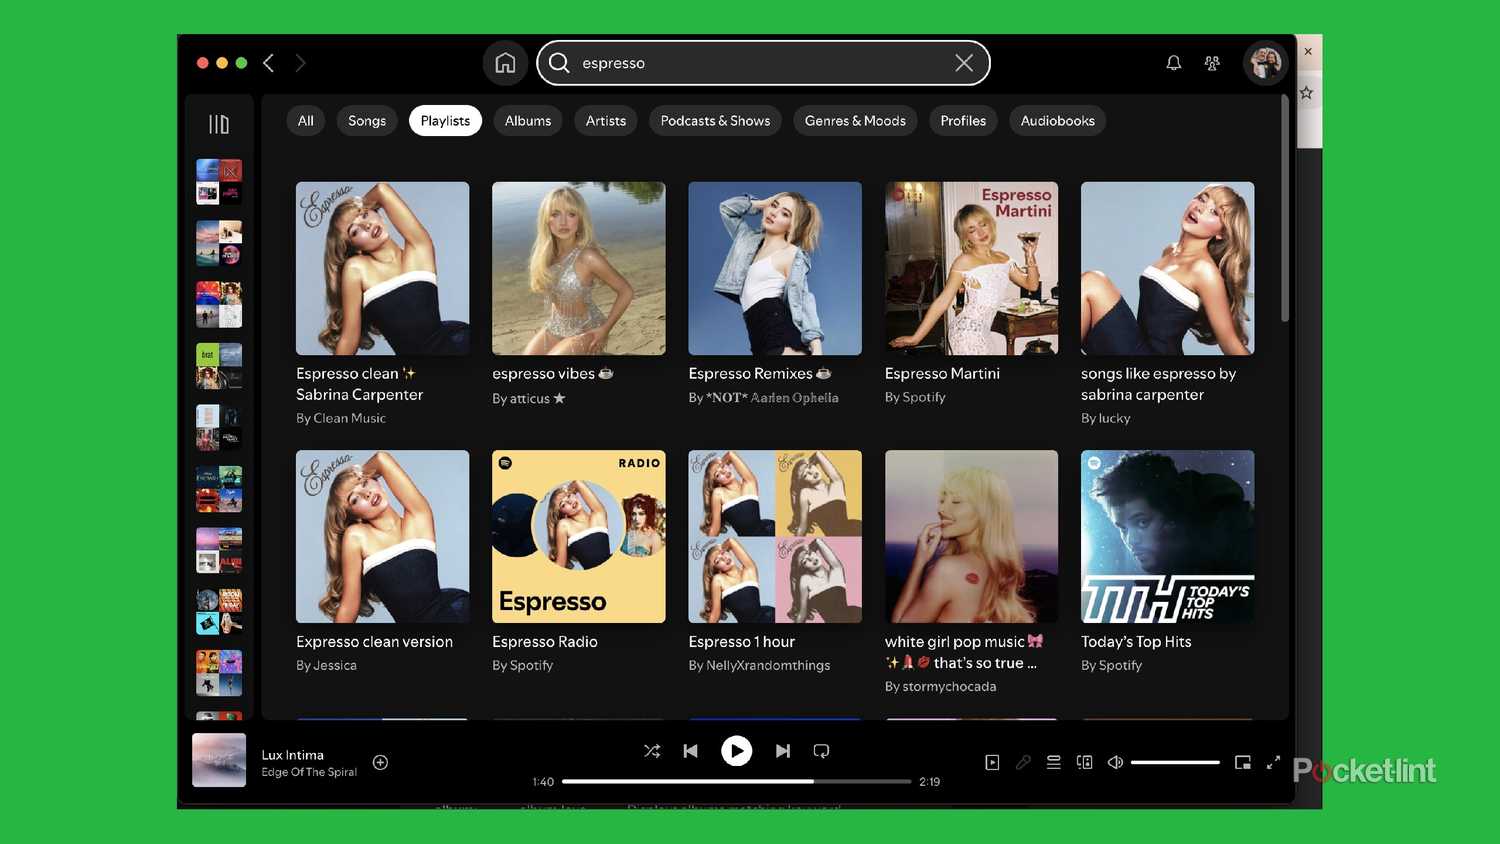Open the notifications bell
The height and width of the screenshot is (844, 1500).
(1172, 62)
